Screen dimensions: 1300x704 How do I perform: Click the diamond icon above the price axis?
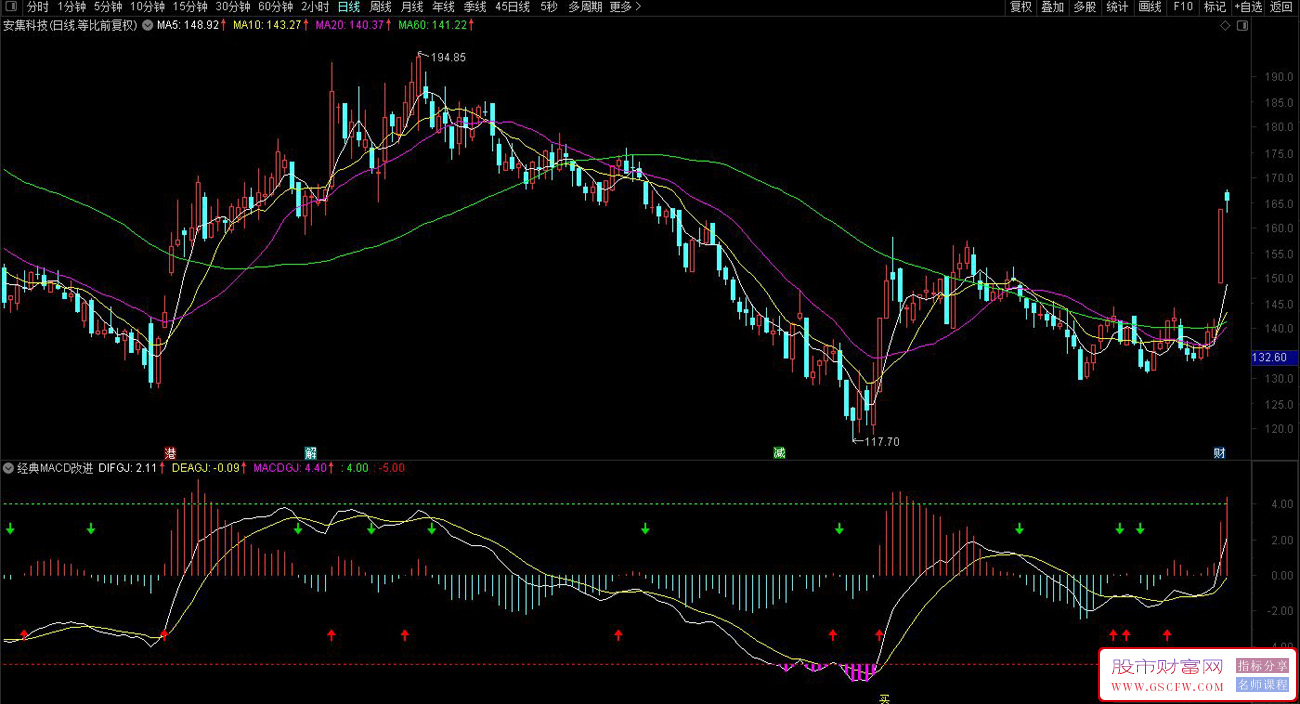tap(1227, 26)
